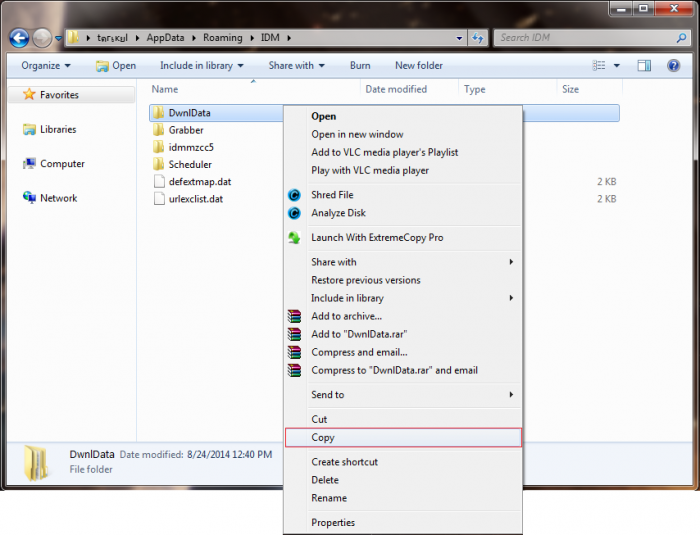The height and width of the screenshot is (535, 700).
Task: Open Properties from the context menu
Action: pyautogui.click(x=333, y=522)
